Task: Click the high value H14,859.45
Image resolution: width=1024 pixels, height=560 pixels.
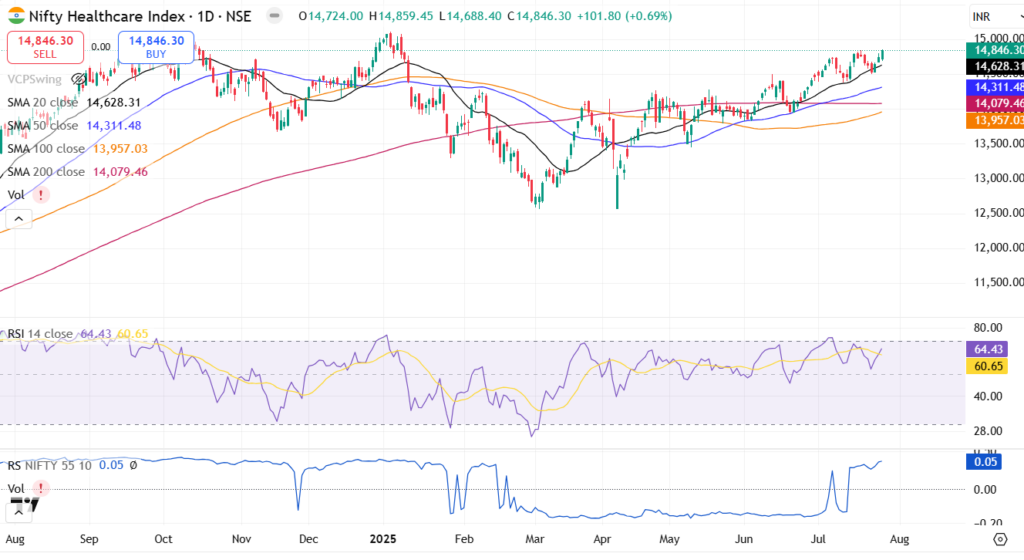Action: tap(400, 16)
